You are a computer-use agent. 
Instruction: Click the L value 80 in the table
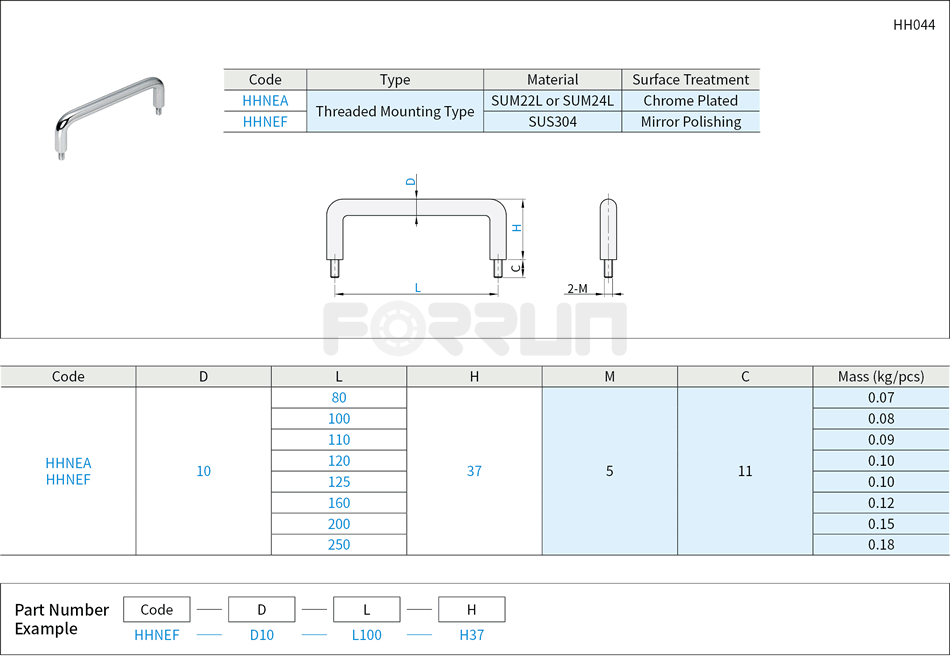[x=339, y=398]
